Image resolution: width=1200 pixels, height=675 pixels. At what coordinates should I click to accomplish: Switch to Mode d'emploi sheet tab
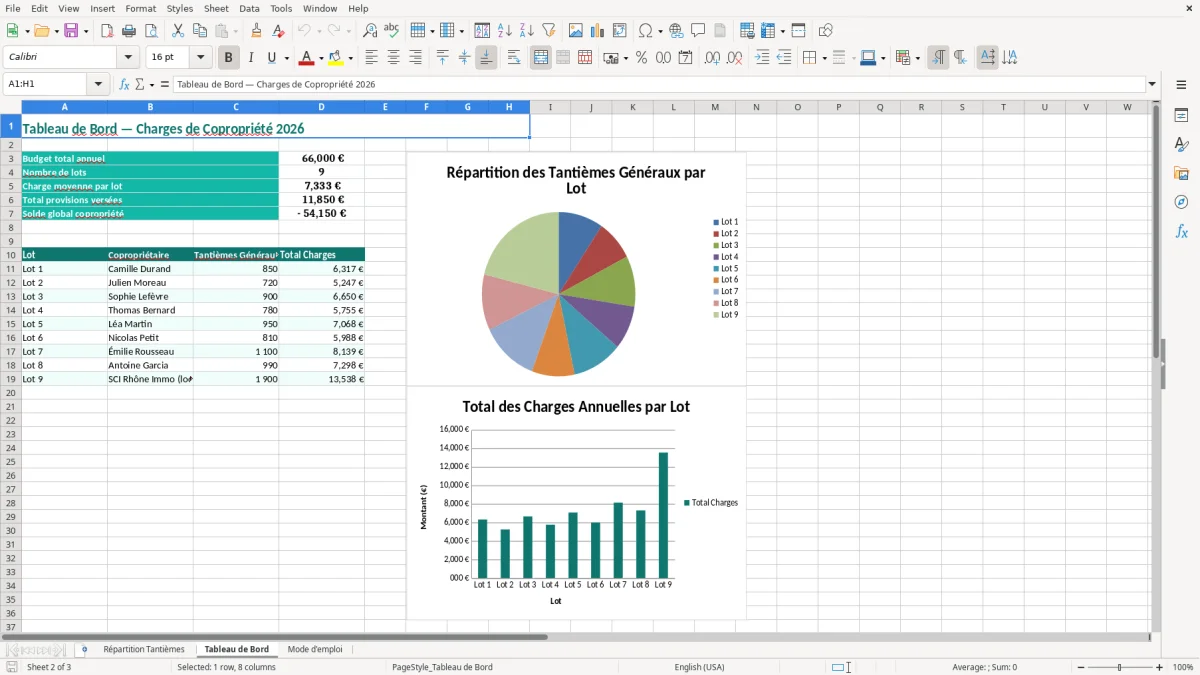[315, 649]
